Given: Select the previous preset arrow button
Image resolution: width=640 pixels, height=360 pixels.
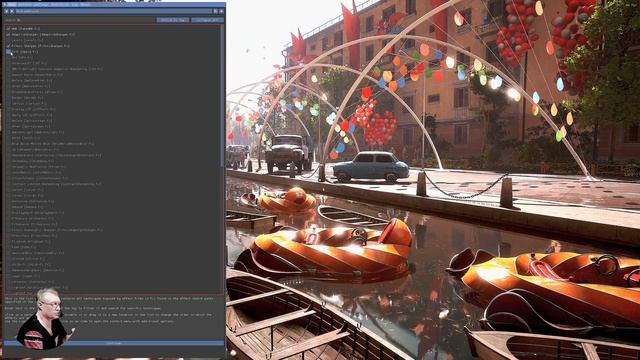Looking at the screenshot, I should (x=7, y=11).
